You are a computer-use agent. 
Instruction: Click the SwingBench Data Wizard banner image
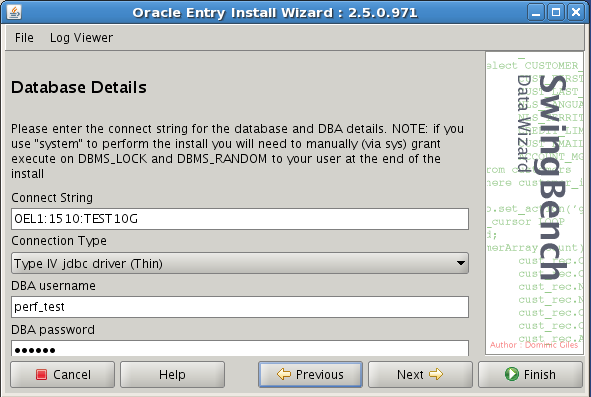(x=534, y=203)
